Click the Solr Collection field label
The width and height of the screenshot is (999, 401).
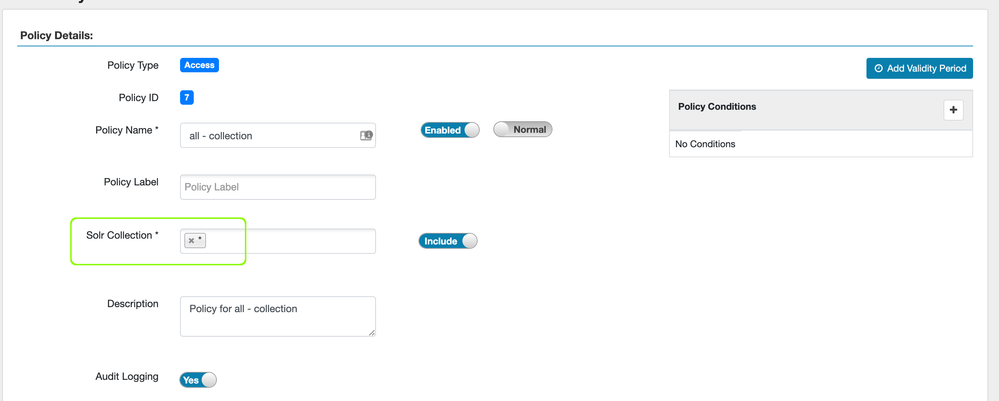[x=122, y=236]
